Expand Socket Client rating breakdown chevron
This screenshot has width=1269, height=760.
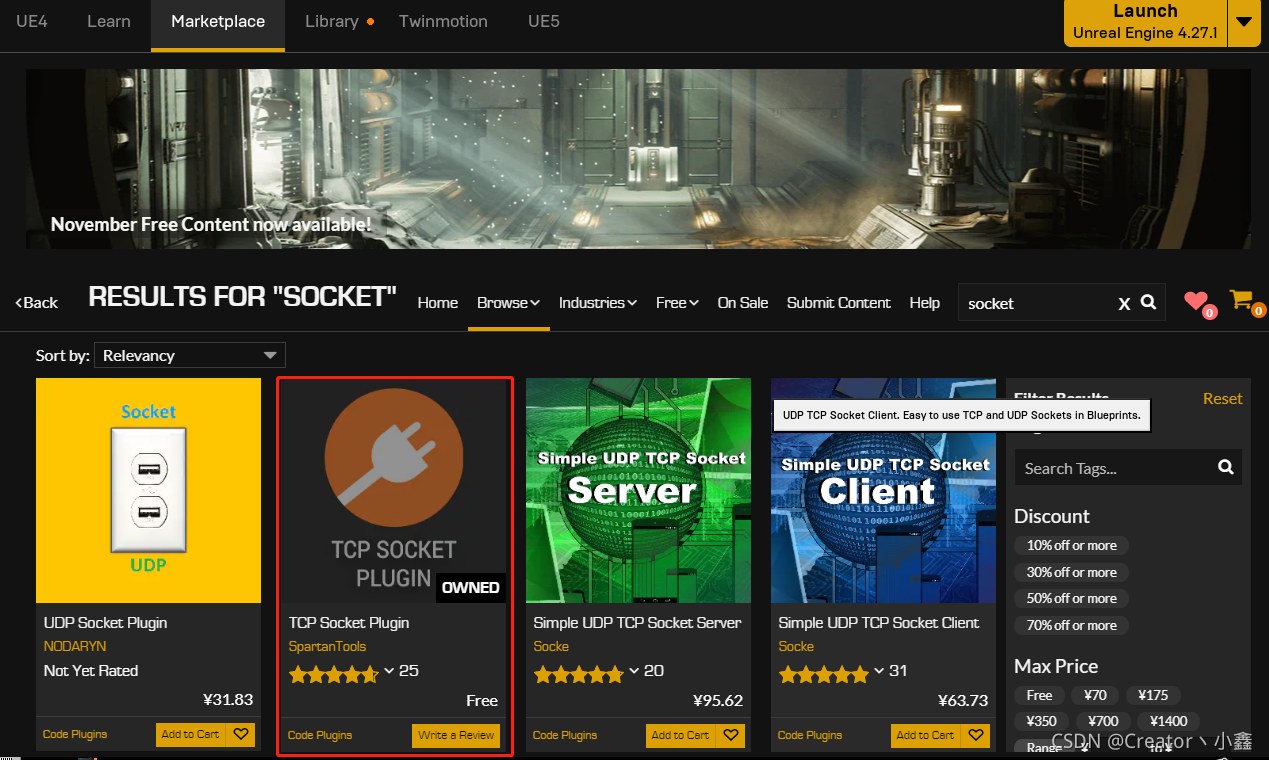point(878,671)
